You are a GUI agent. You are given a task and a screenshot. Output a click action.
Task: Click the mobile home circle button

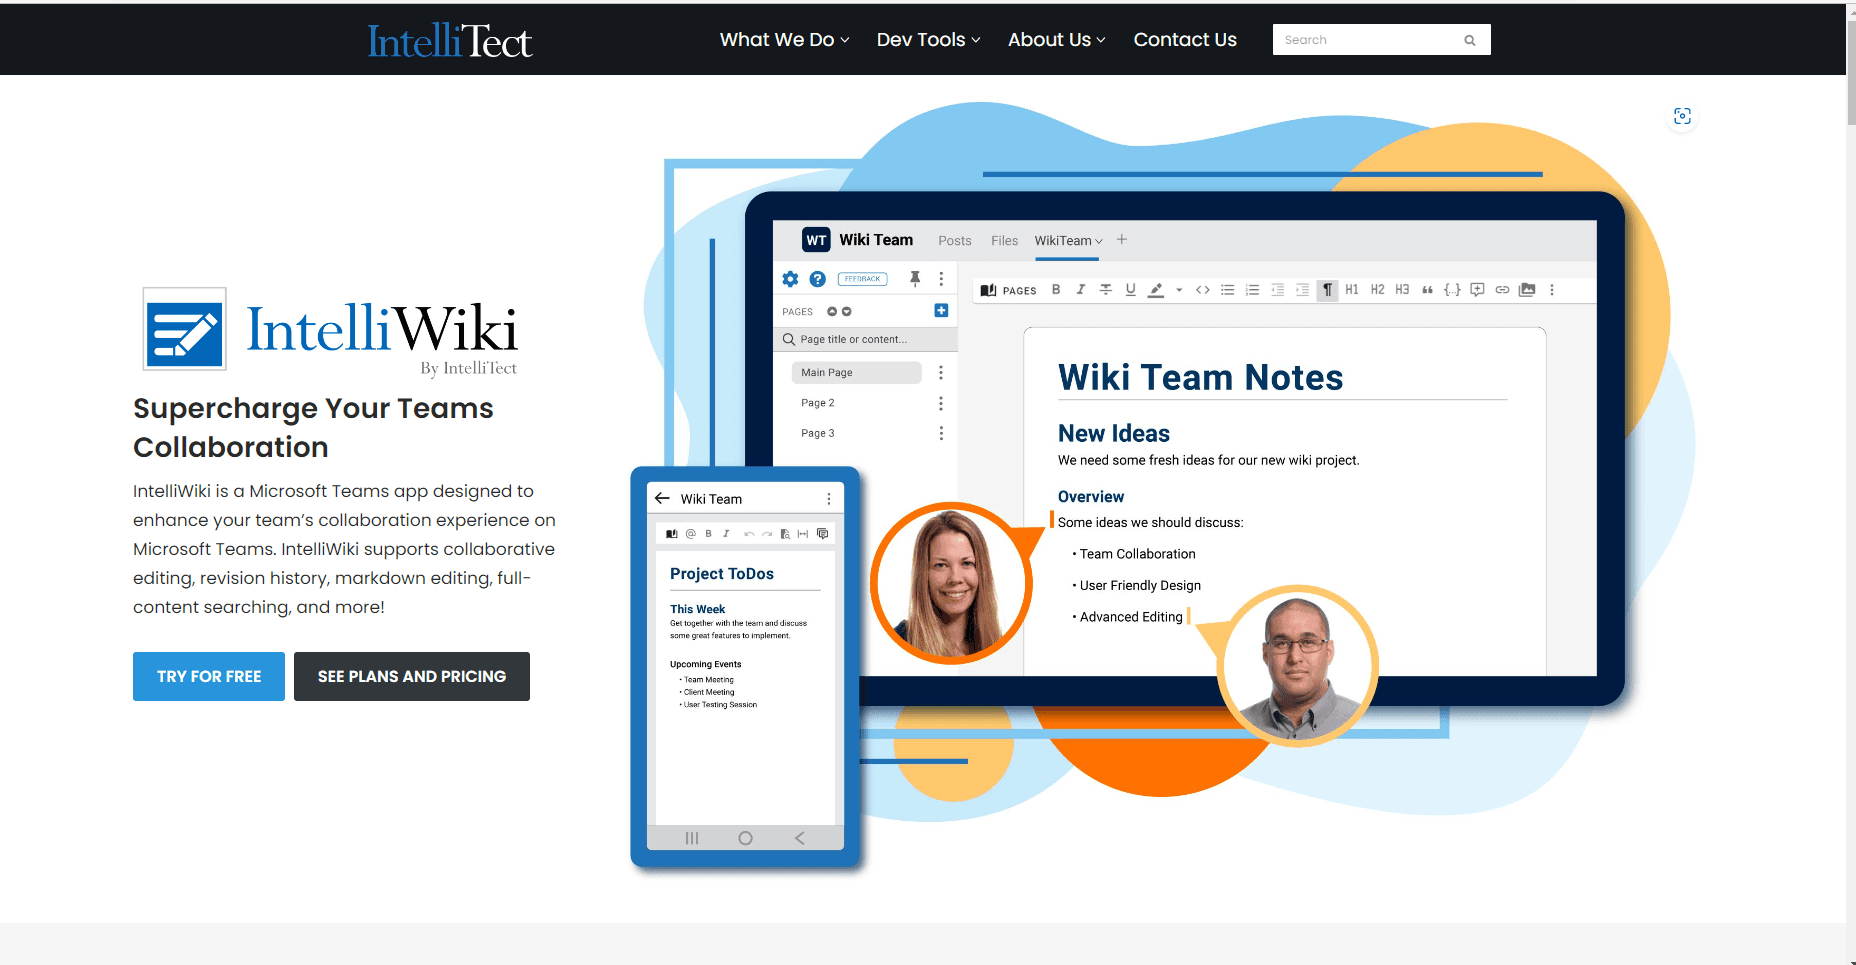click(745, 838)
